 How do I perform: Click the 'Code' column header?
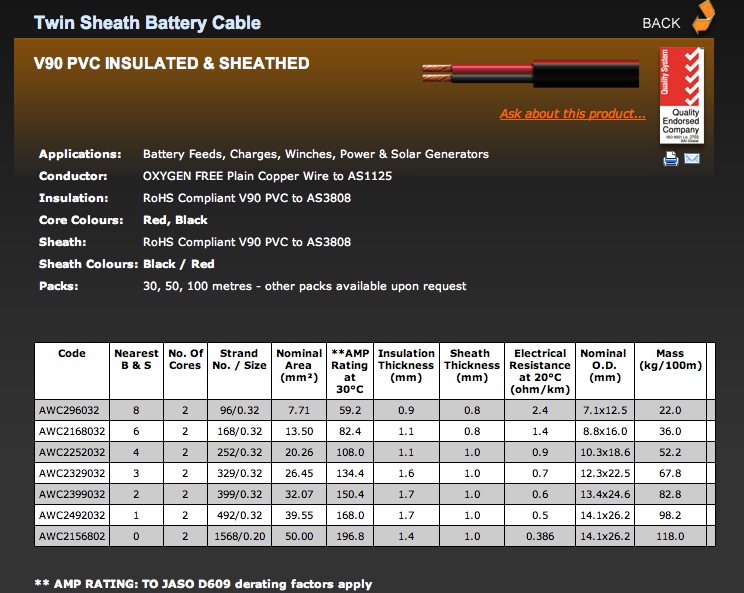click(x=72, y=353)
